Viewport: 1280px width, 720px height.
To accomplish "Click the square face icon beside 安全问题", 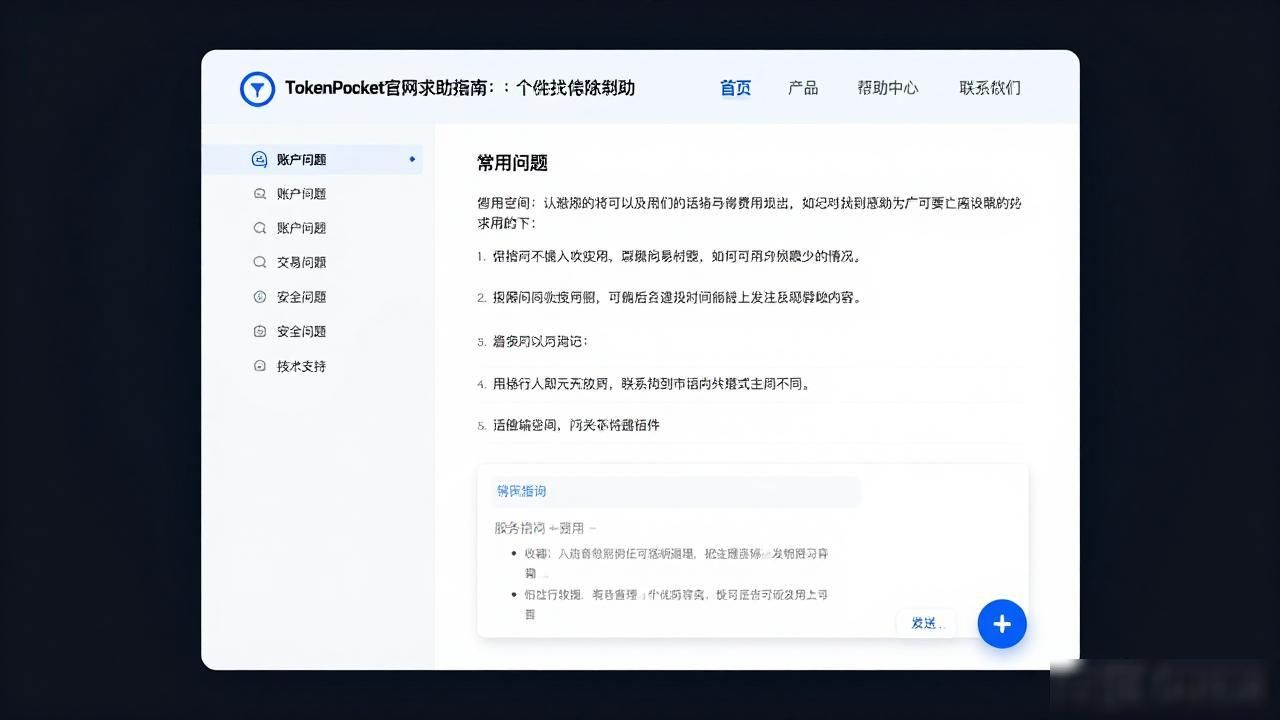I will 259,331.
